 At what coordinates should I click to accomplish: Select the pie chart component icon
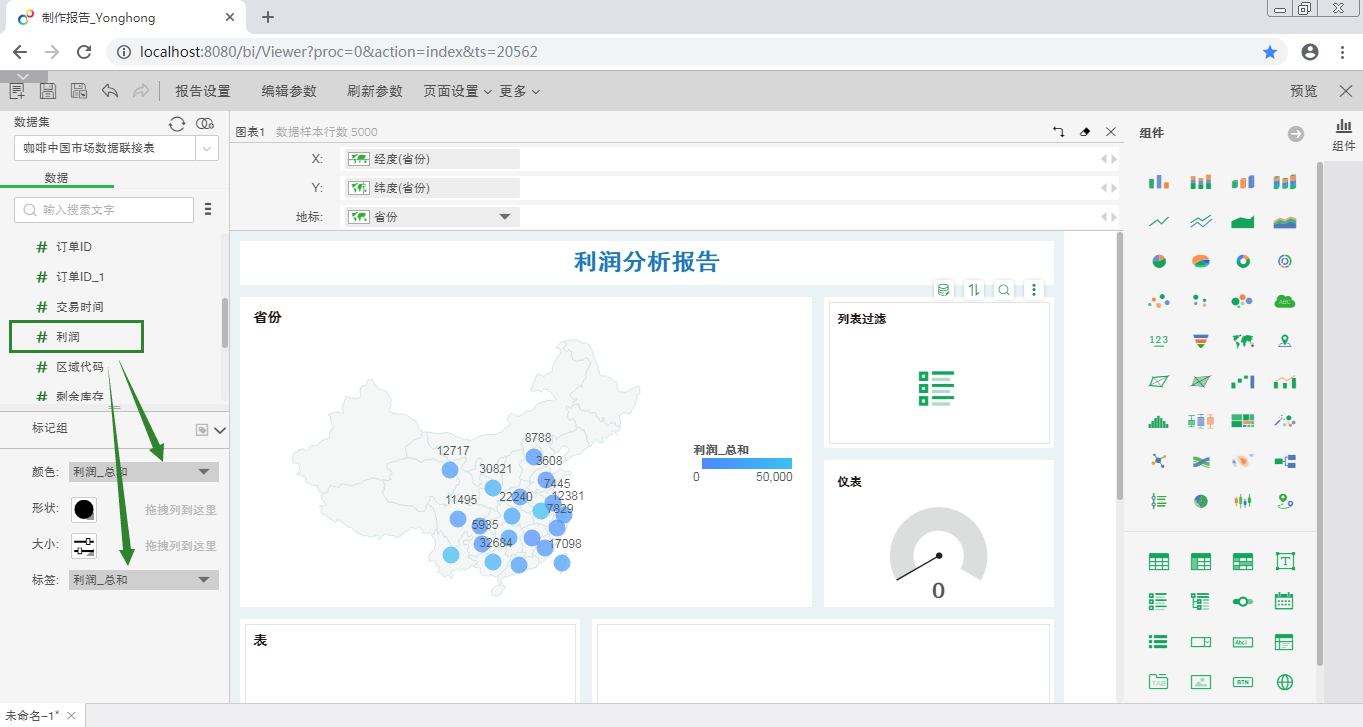[x=1158, y=260]
